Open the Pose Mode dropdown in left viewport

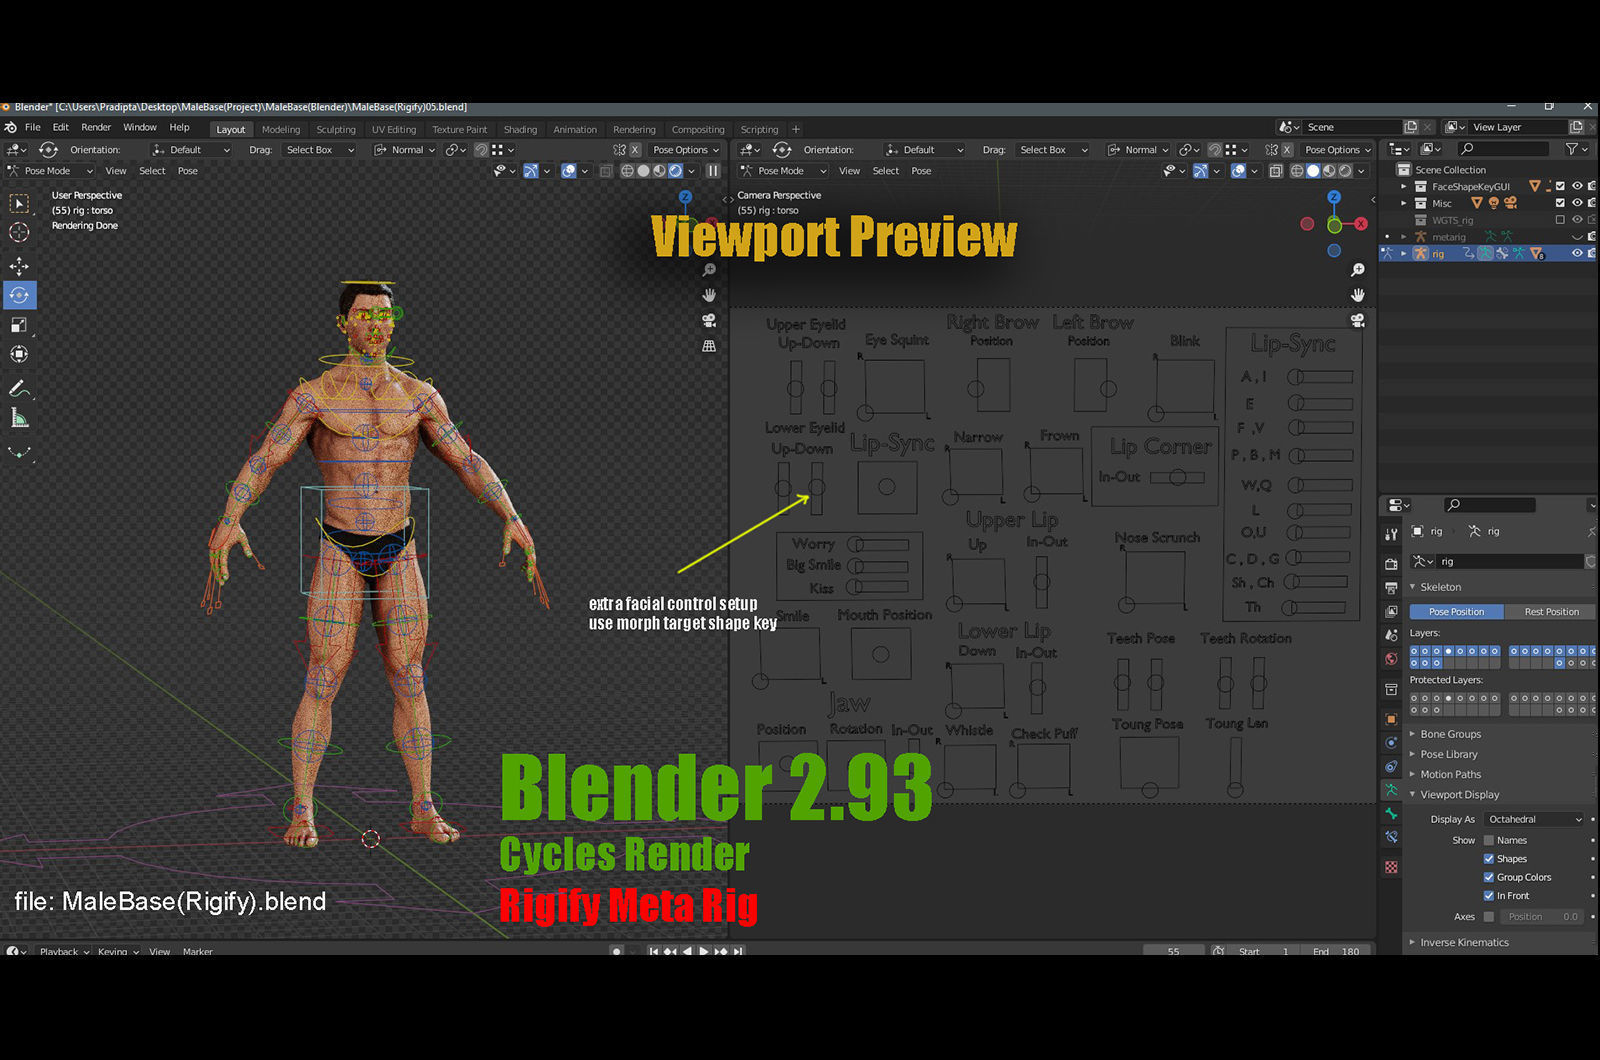coord(51,171)
